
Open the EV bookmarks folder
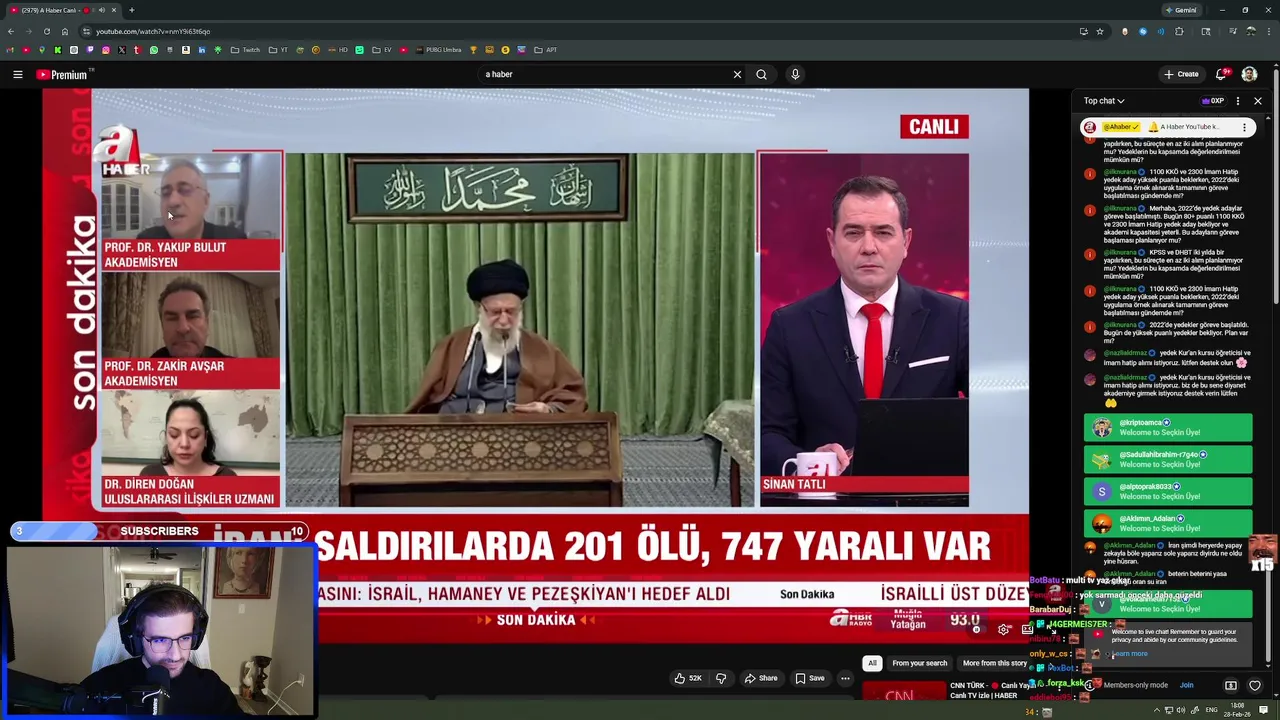pos(381,49)
